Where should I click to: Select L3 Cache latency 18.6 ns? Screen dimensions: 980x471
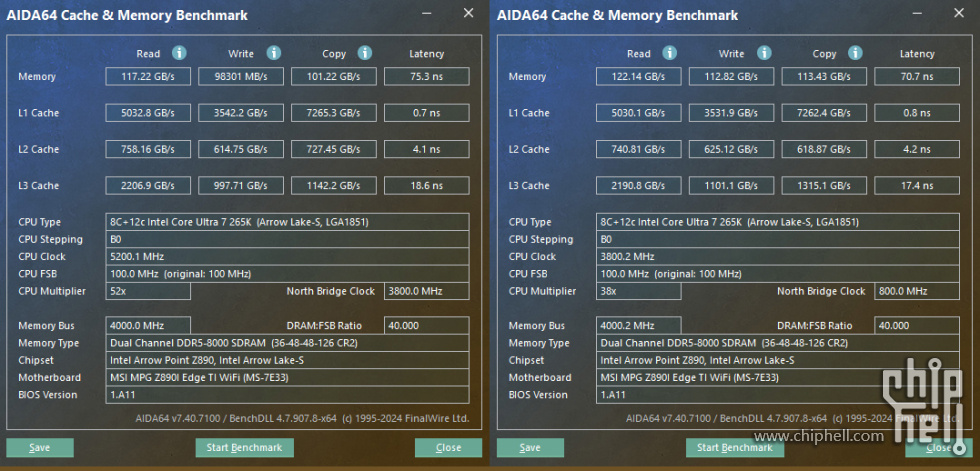tap(426, 186)
